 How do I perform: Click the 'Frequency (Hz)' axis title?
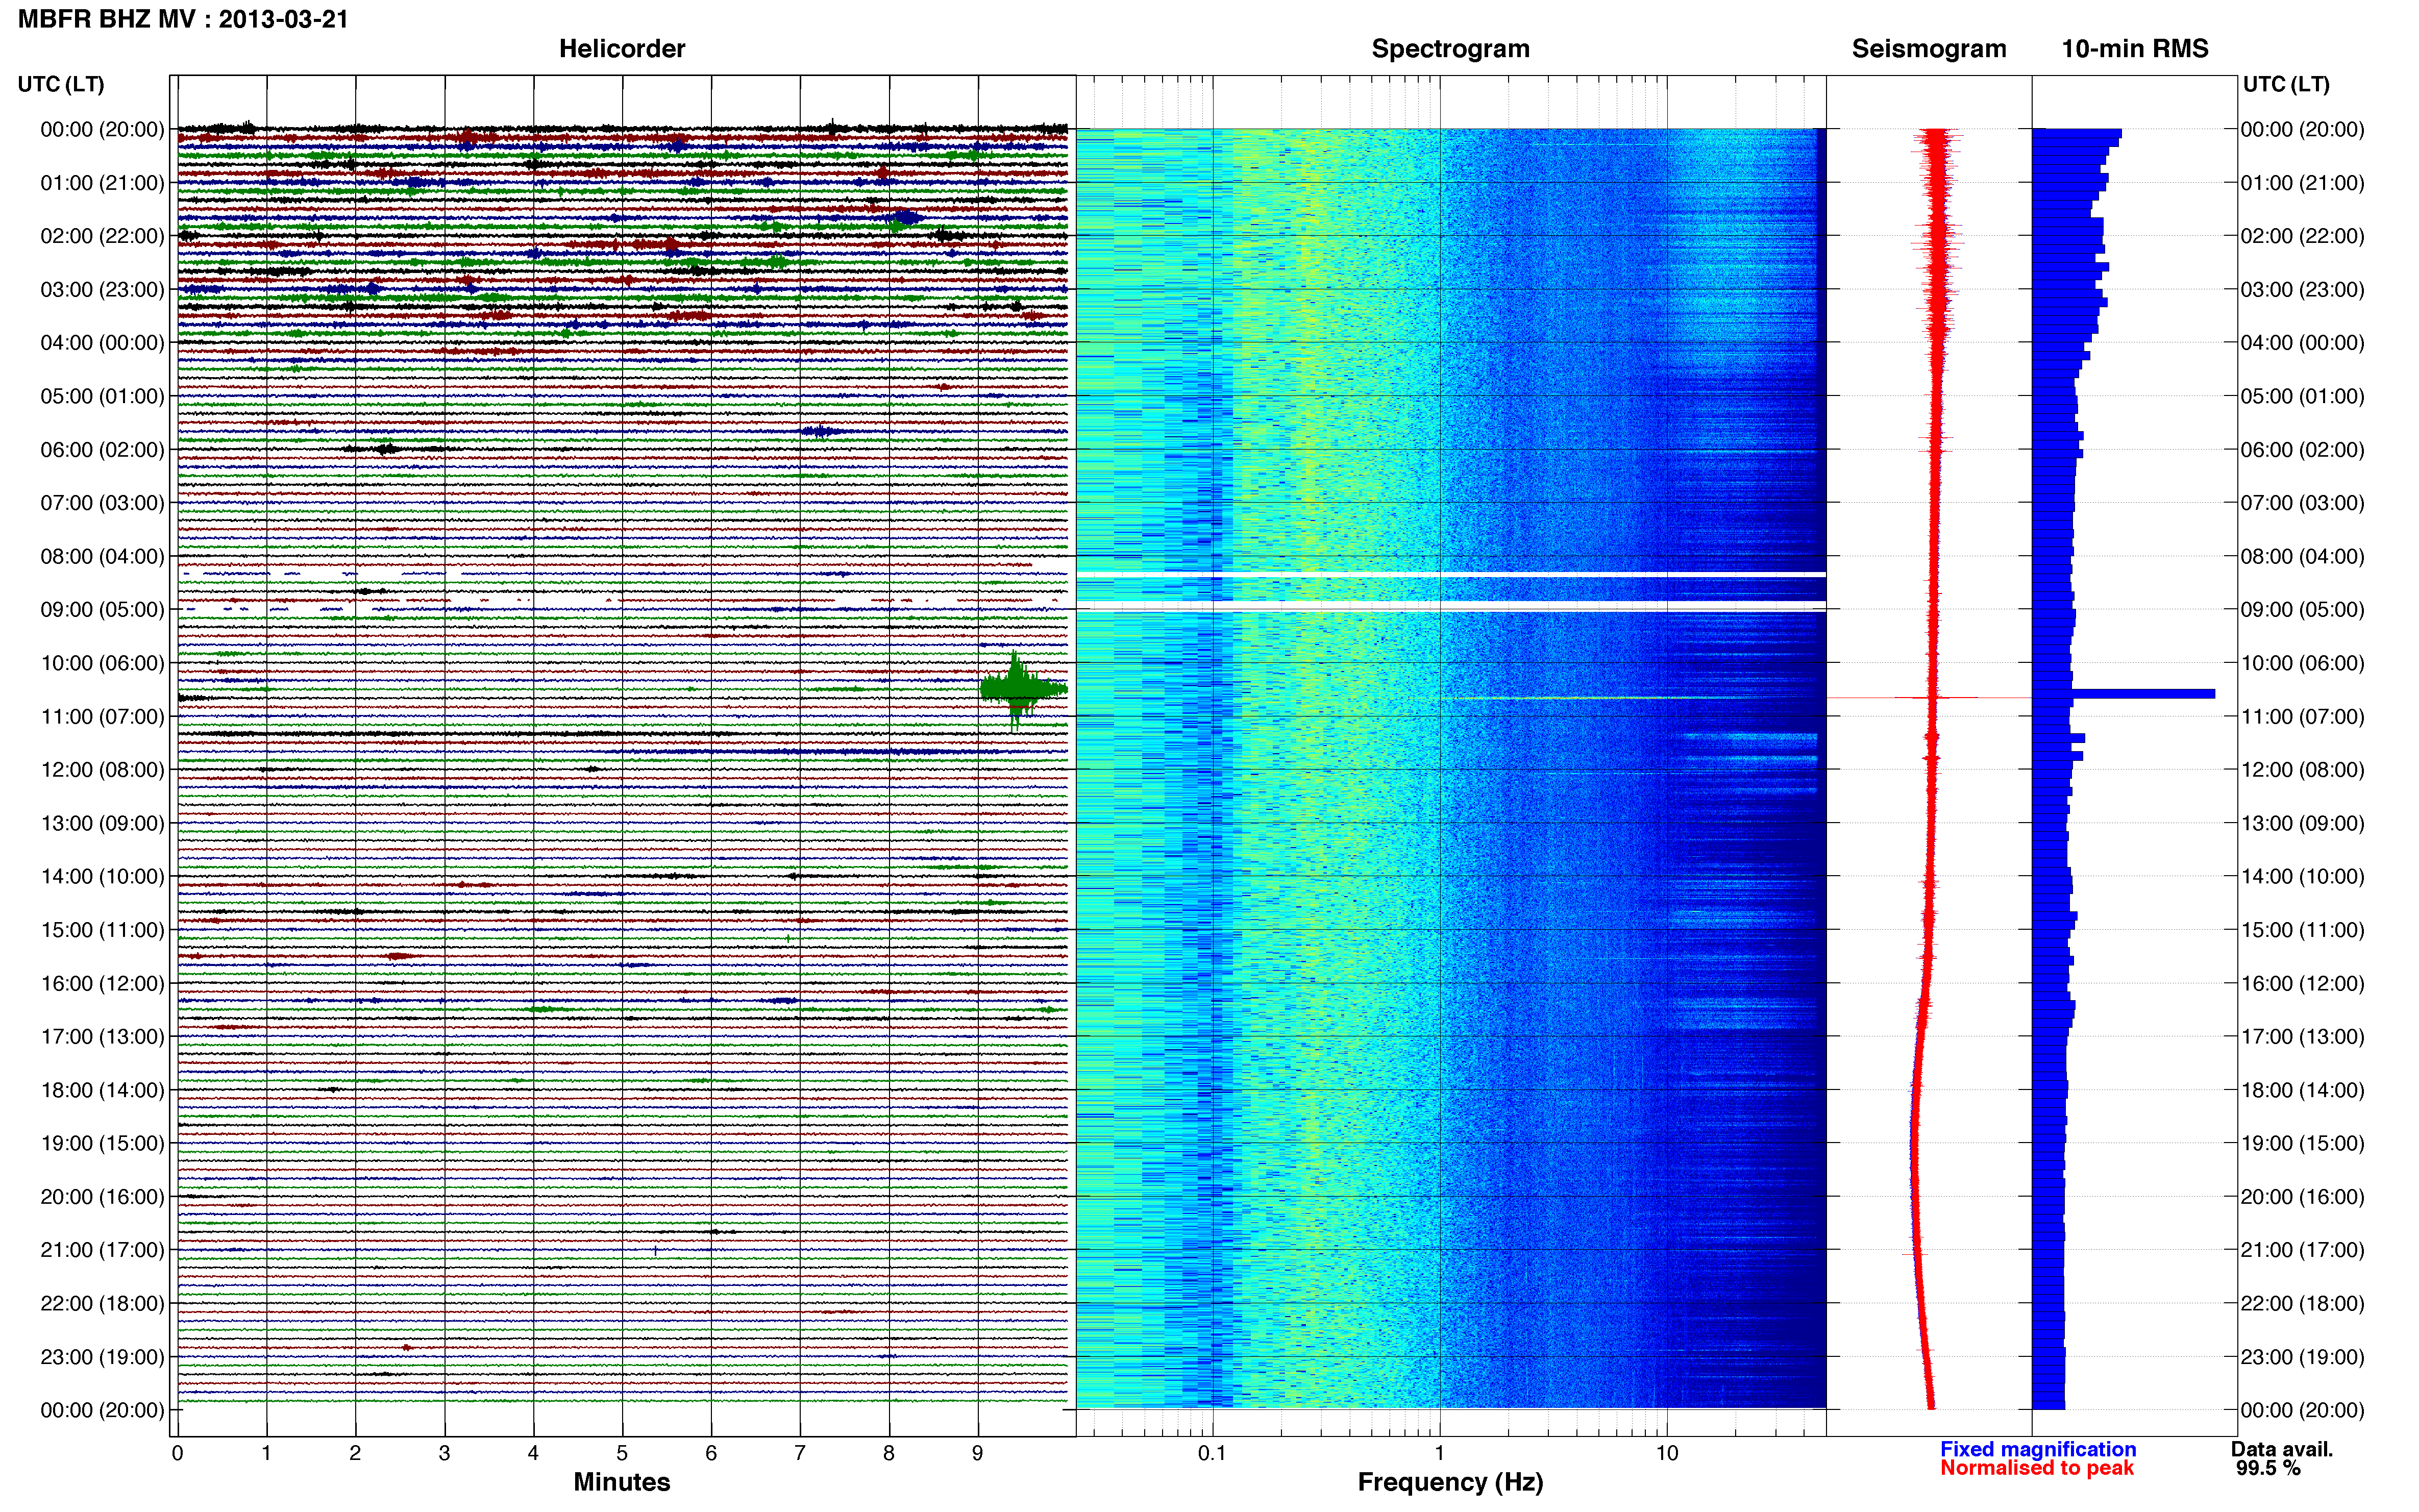point(1450,1483)
